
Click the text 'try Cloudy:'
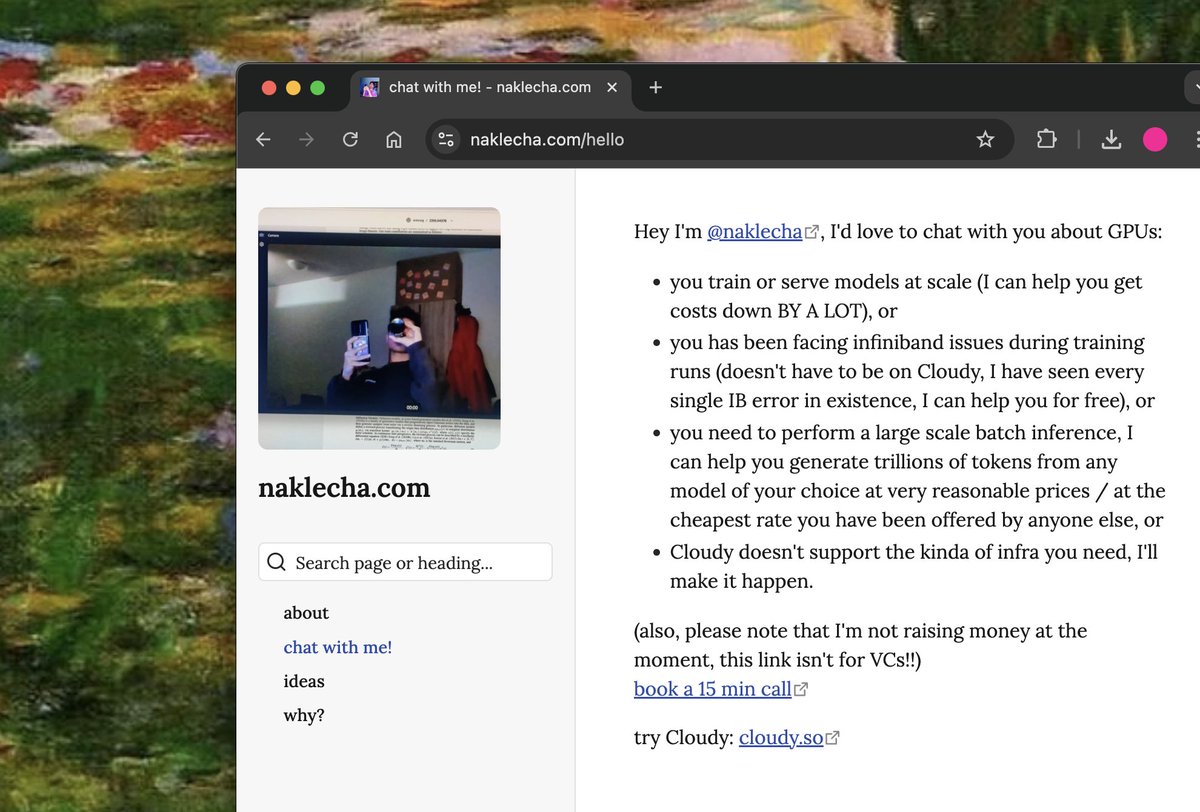pyautogui.click(x=684, y=739)
